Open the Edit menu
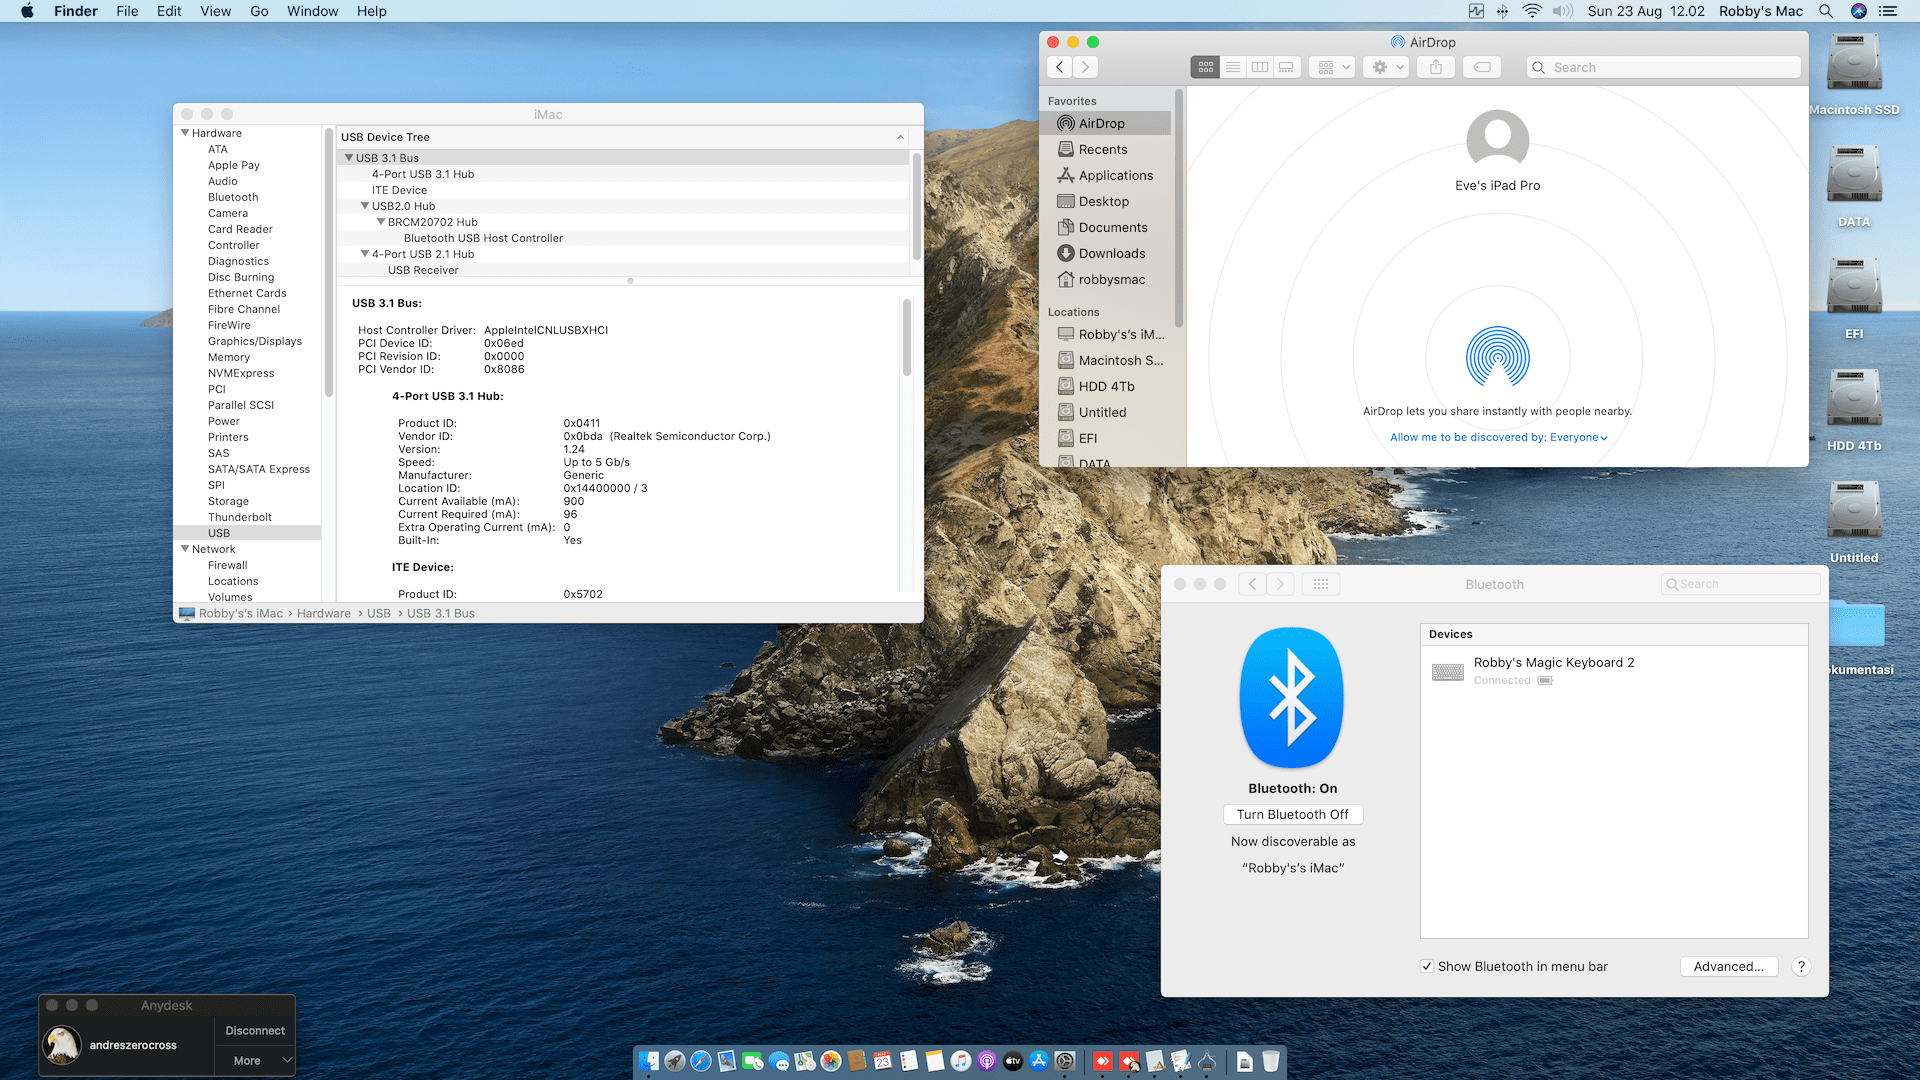The image size is (1920, 1080). [x=169, y=11]
